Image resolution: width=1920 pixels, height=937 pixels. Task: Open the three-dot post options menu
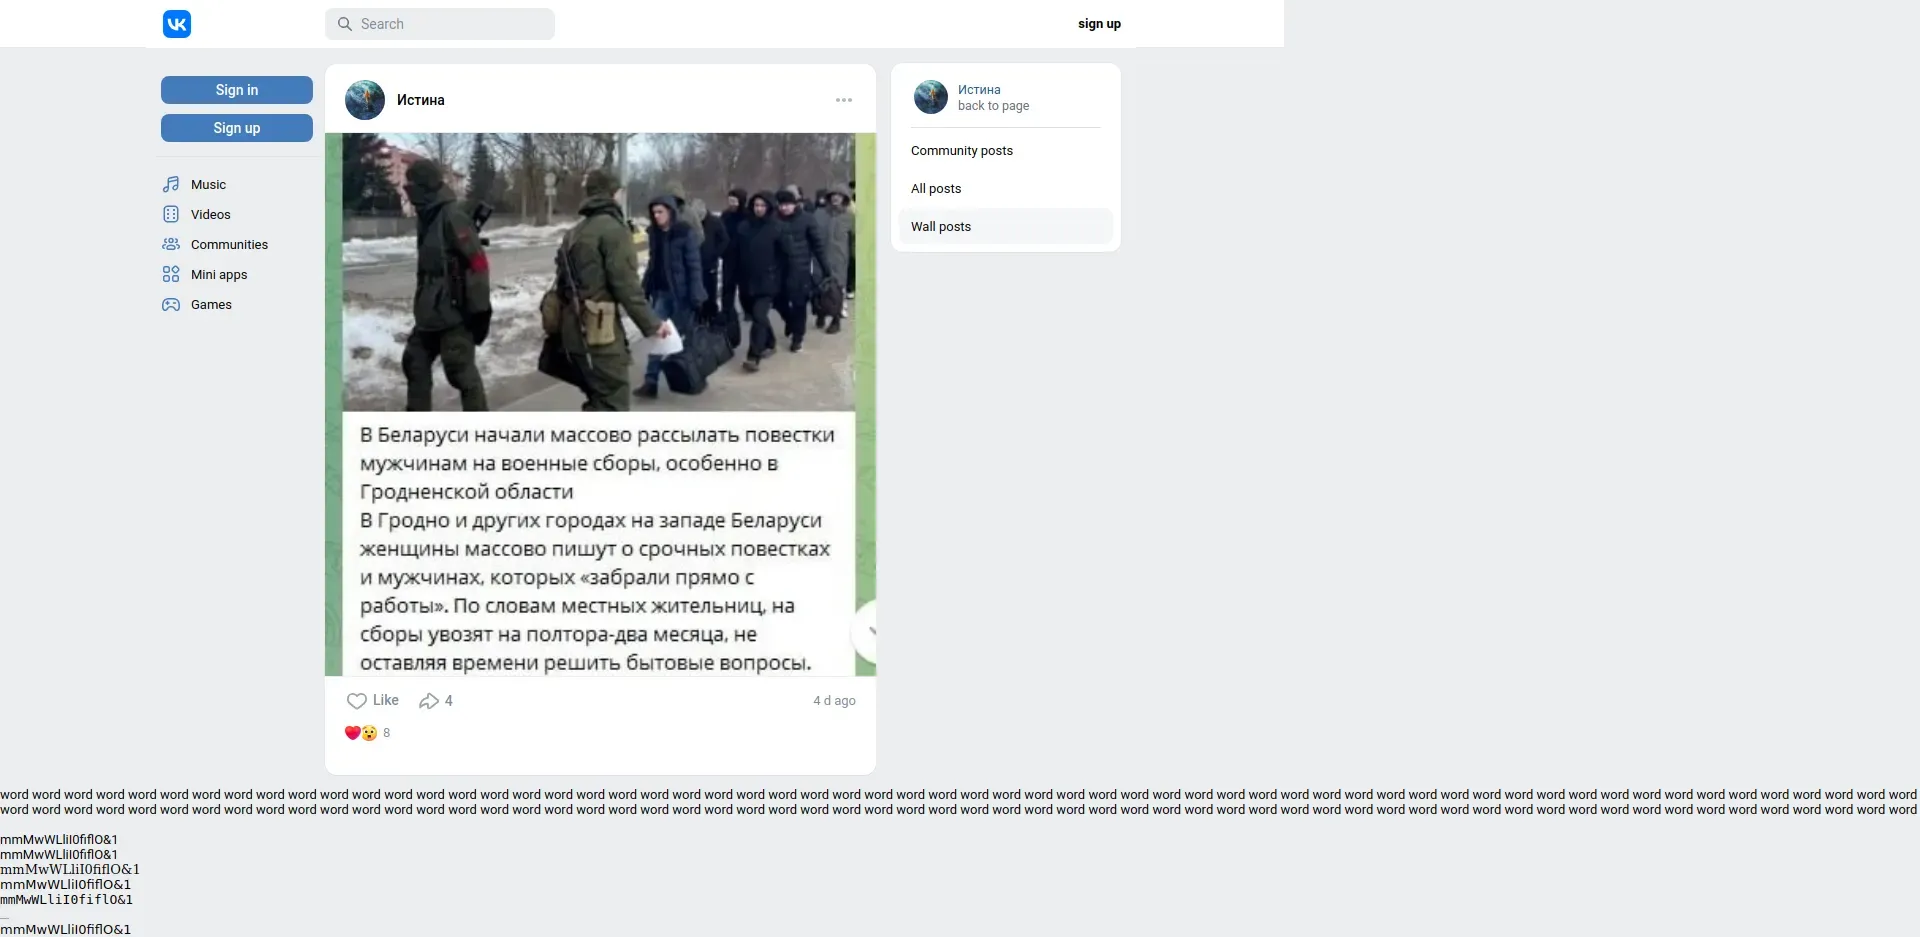point(844,100)
